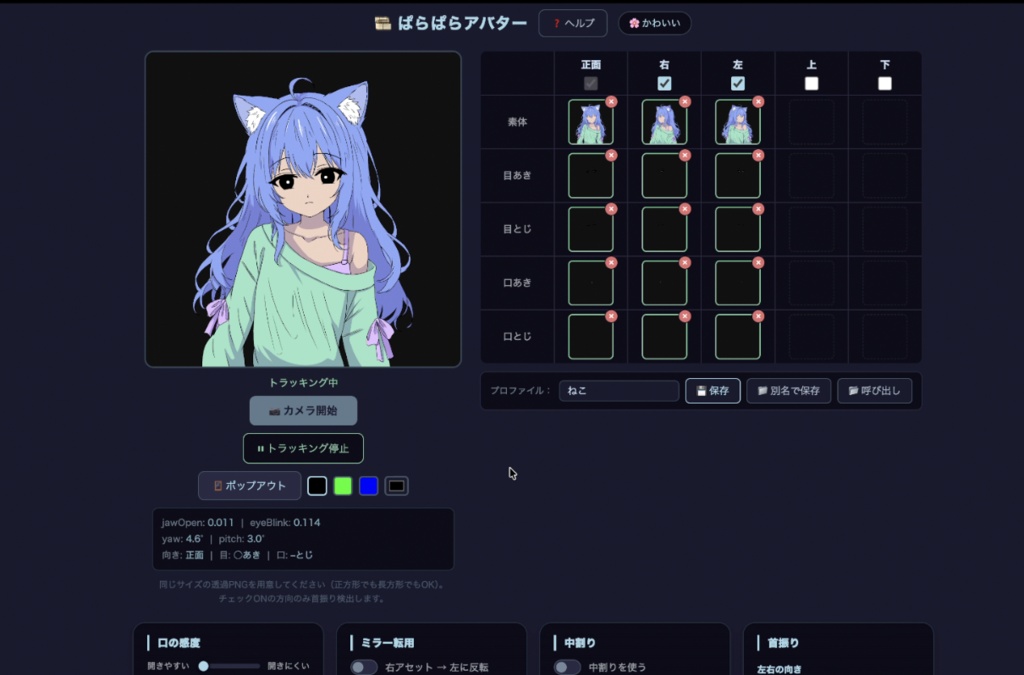Remove the 素体 右 image
This screenshot has width=1024, height=675.
685,101
